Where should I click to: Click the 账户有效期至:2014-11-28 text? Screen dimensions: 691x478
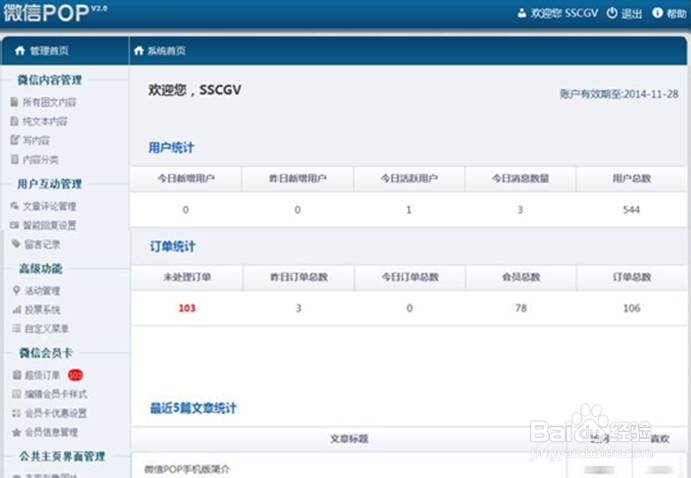point(619,94)
